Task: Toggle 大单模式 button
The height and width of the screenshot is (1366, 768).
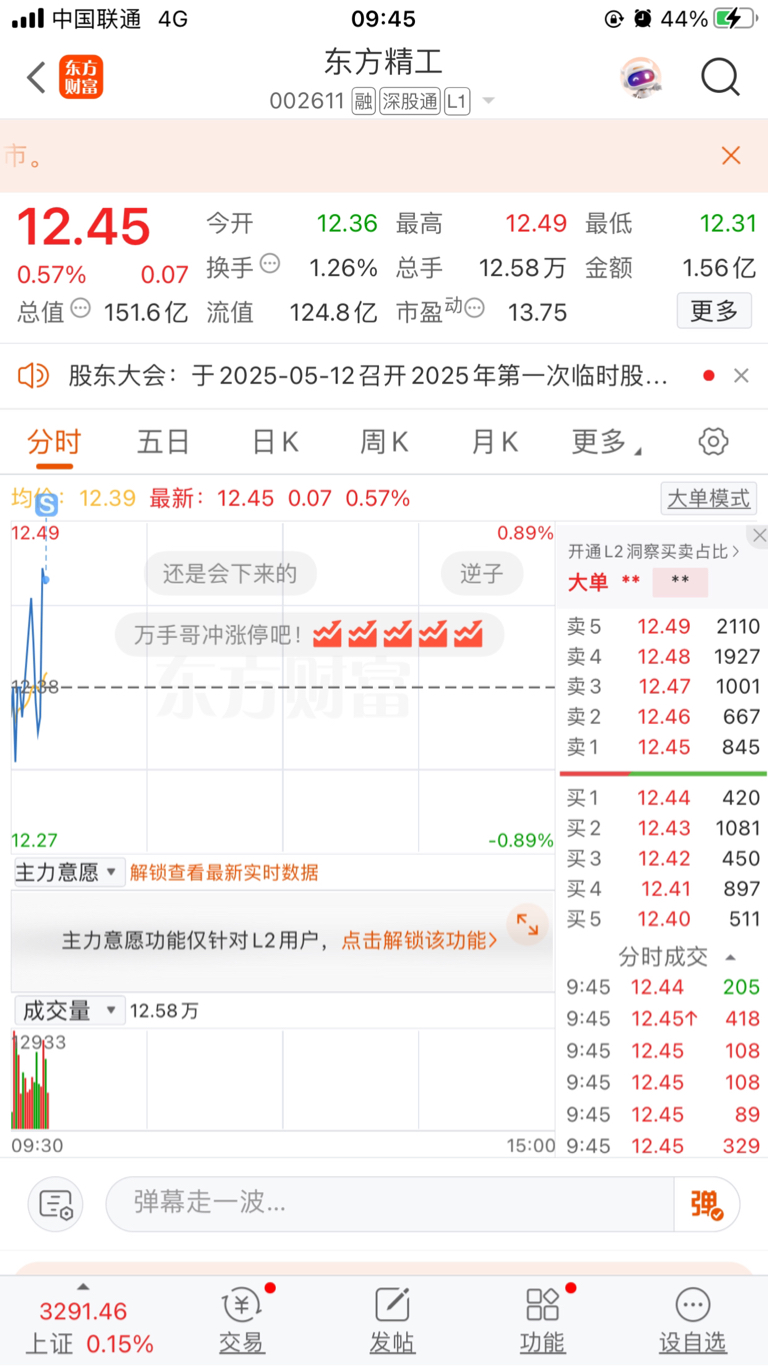Action: pos(708,498)
